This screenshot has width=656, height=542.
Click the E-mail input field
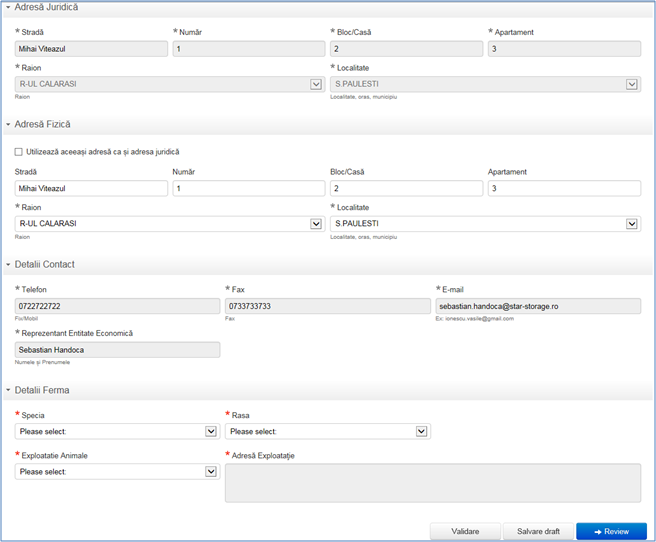pyautogui.click(x=538, y=306)
